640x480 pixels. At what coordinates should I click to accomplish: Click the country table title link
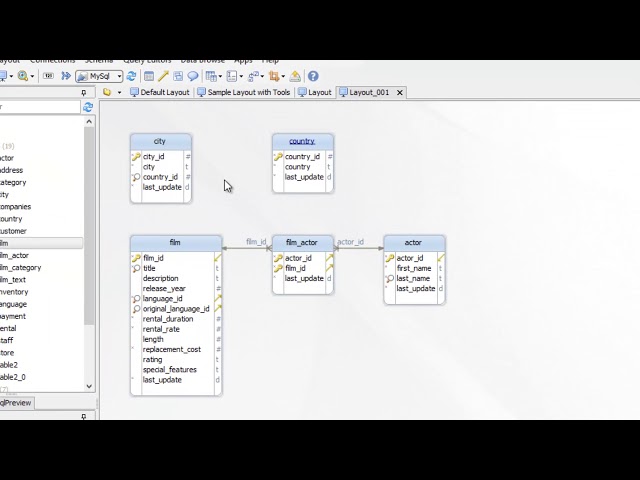coord(302,141)
